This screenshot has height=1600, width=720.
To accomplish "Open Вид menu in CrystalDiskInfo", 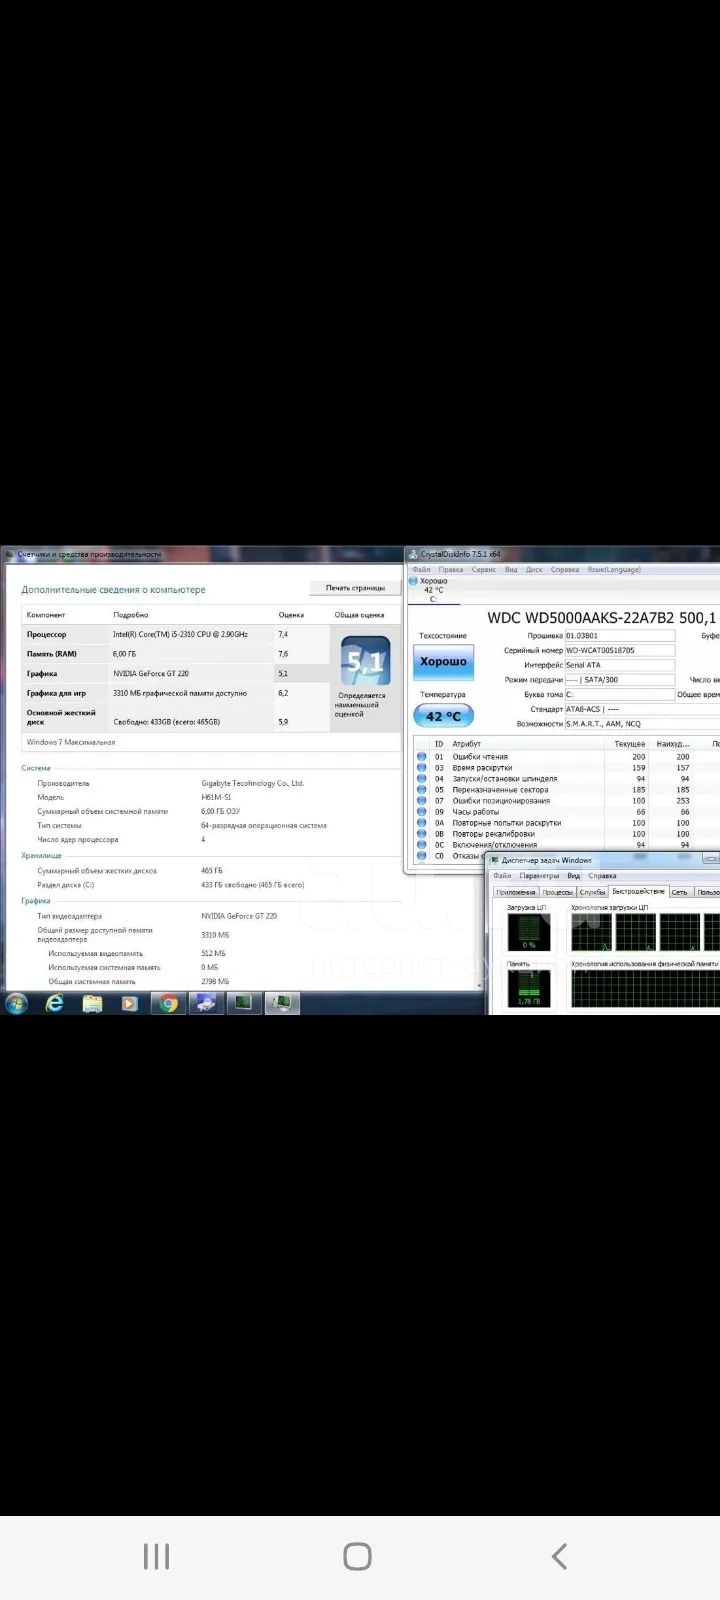I will (x=511, y=569).
